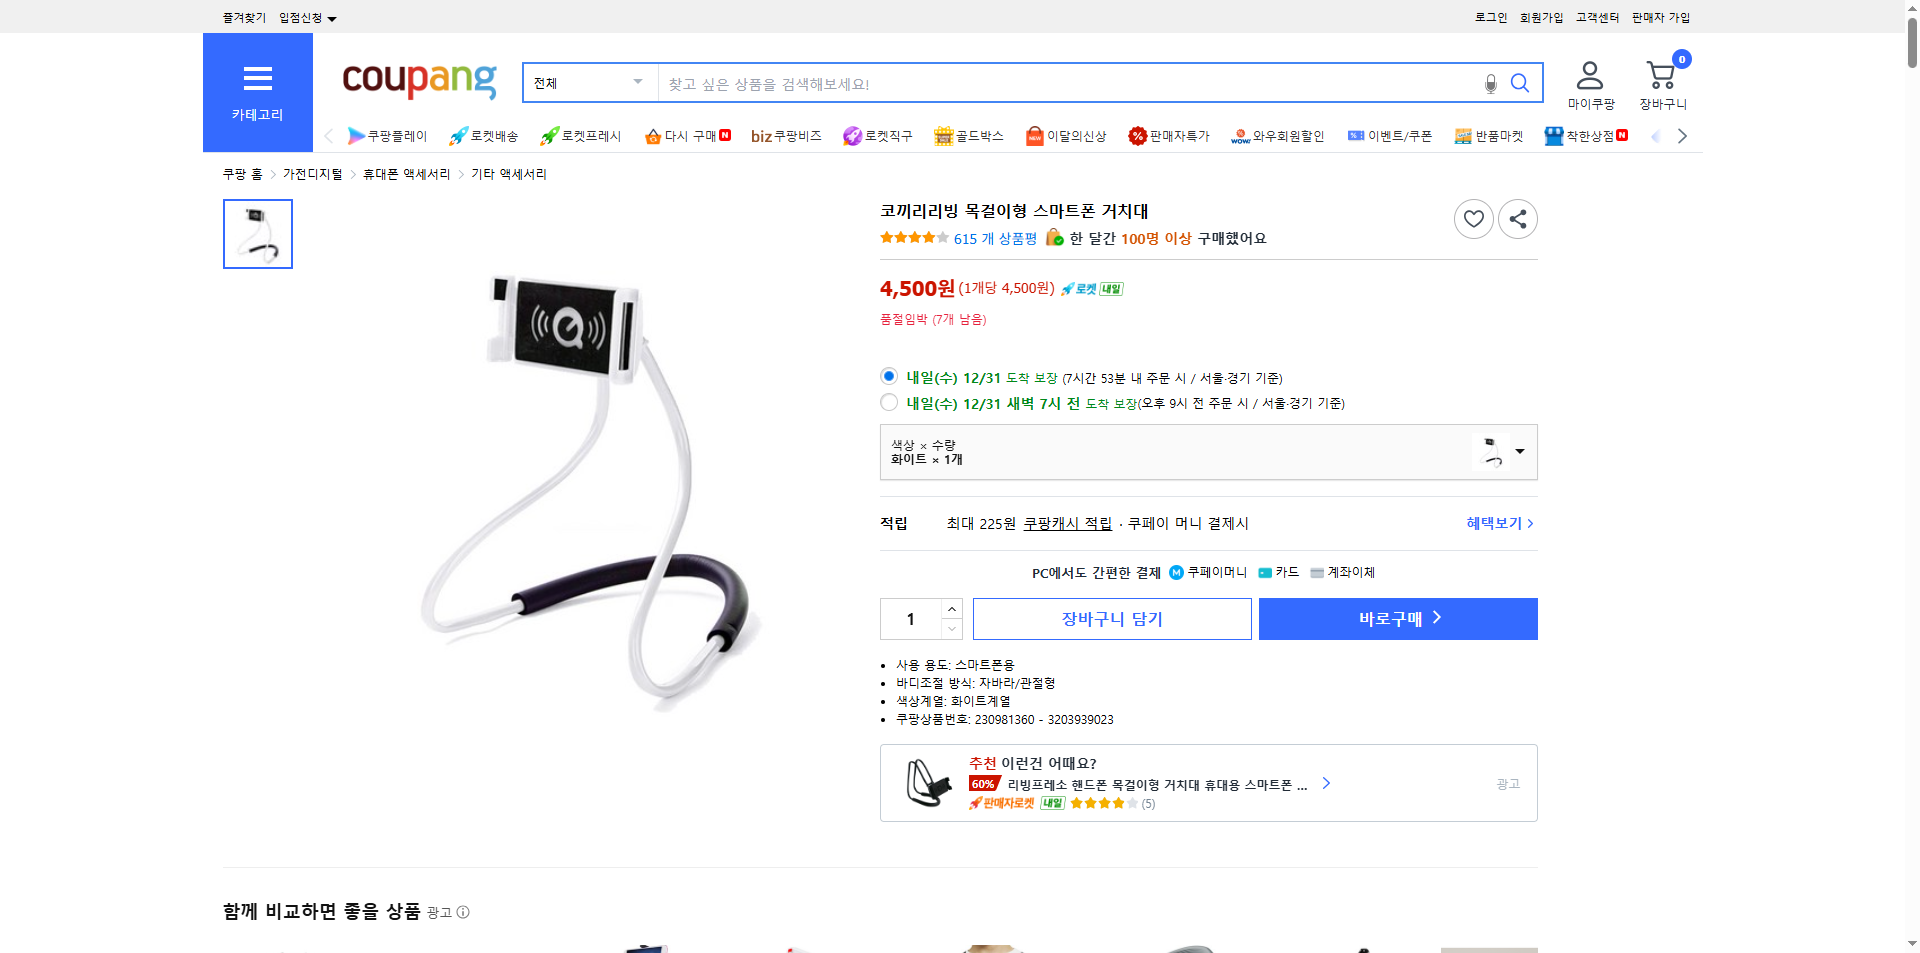Select the 골드박스 rocket icon
This screenshot has height=953, width=1920.
[944, 135]
